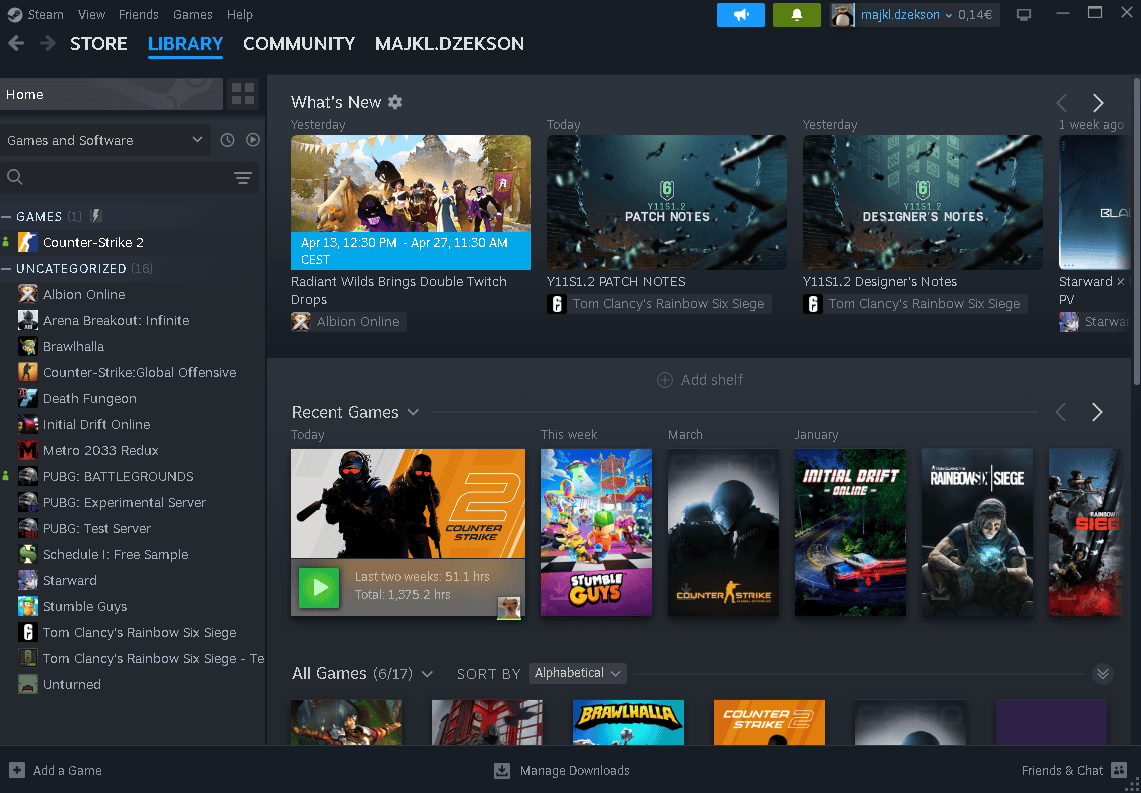Click Albion Online tag under Radiant Wilds news

tap(349, 322)
